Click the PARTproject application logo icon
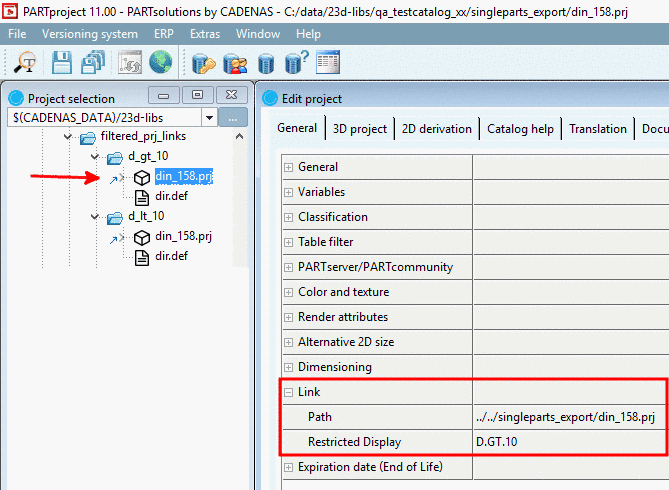Image resolution: width=669 pixels, height=490 pixels. tap(10, 12)
